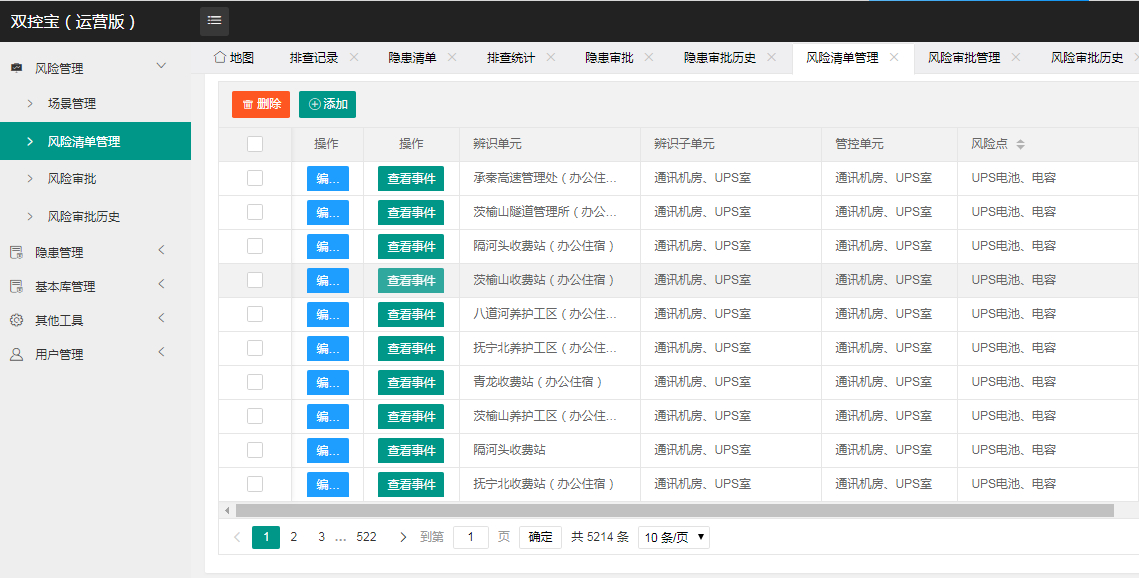Switch to the 排查记录 tab

click(x=314, y=57)
